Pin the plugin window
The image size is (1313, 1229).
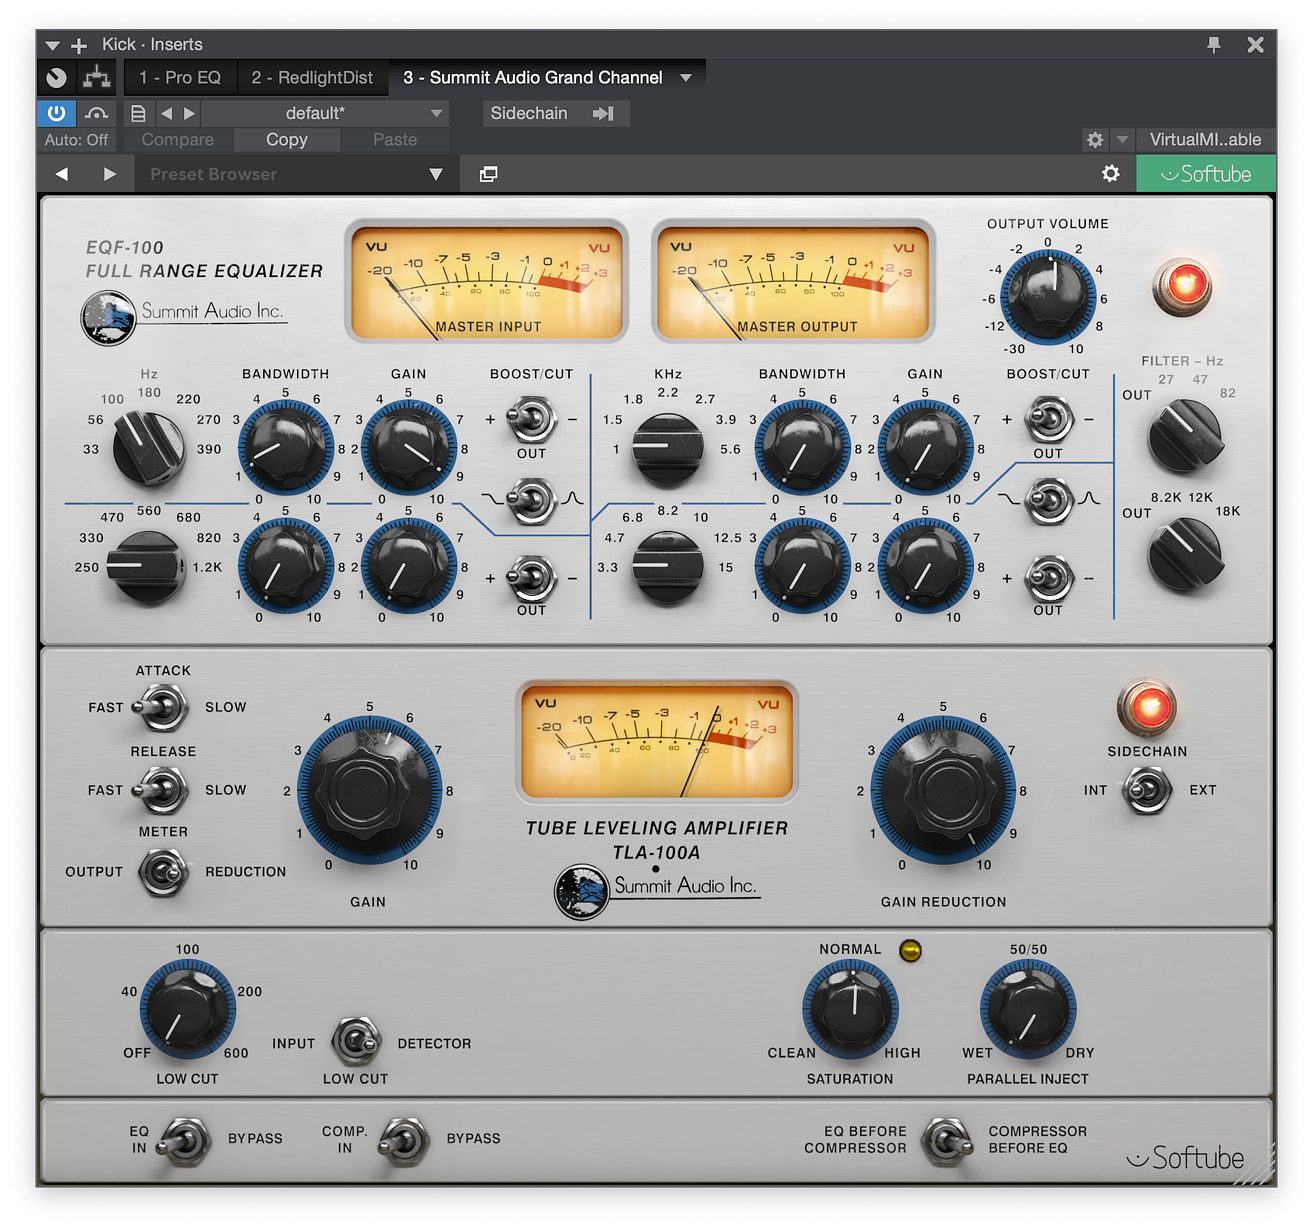1214,44
